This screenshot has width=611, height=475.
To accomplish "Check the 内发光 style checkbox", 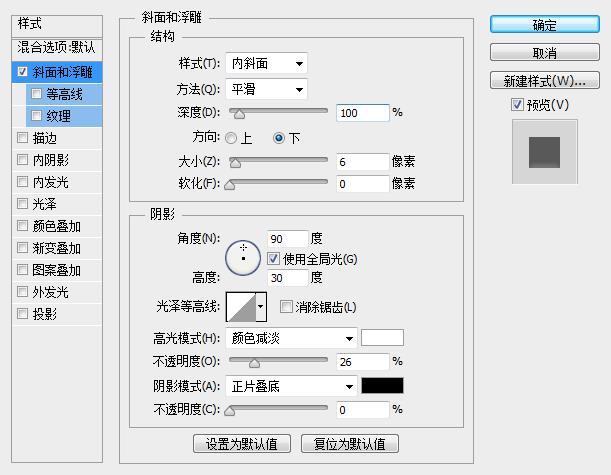I will pyautogui.click(x=23, y=182).
